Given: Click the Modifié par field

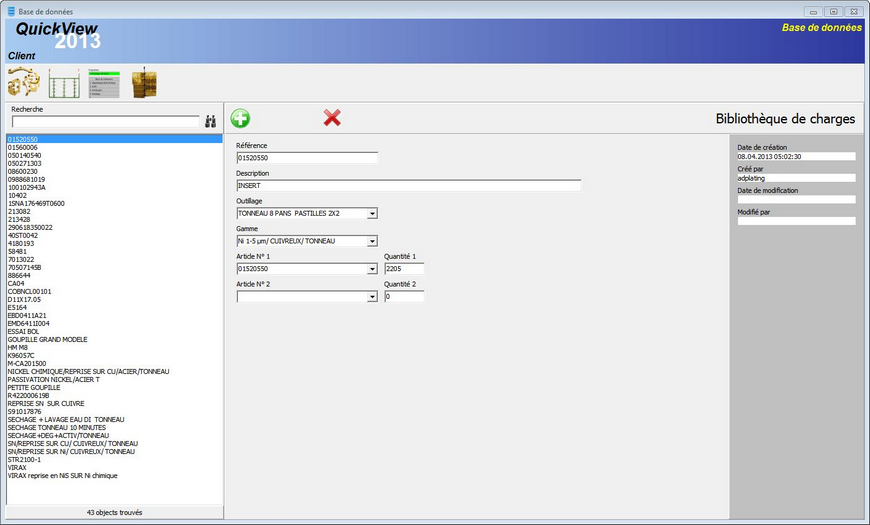Looking at the screenshot, I should pyautogui.click(x=796, y=221).
